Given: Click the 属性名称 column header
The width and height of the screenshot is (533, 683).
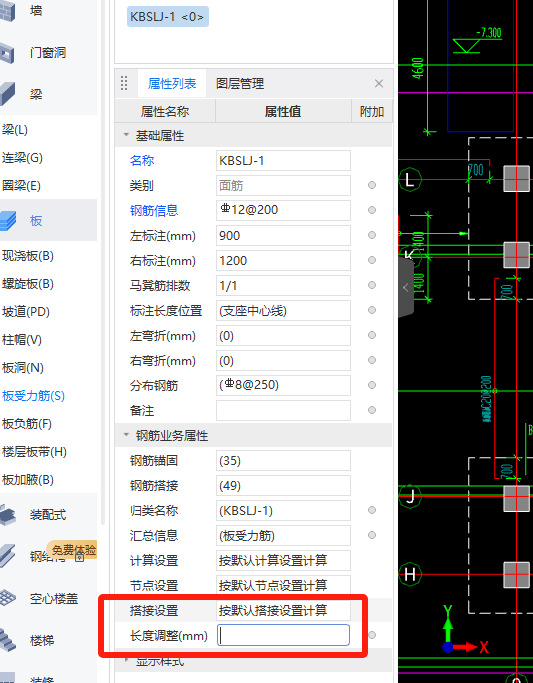Looking at the screenshot, I should click(x=165, y=112).
